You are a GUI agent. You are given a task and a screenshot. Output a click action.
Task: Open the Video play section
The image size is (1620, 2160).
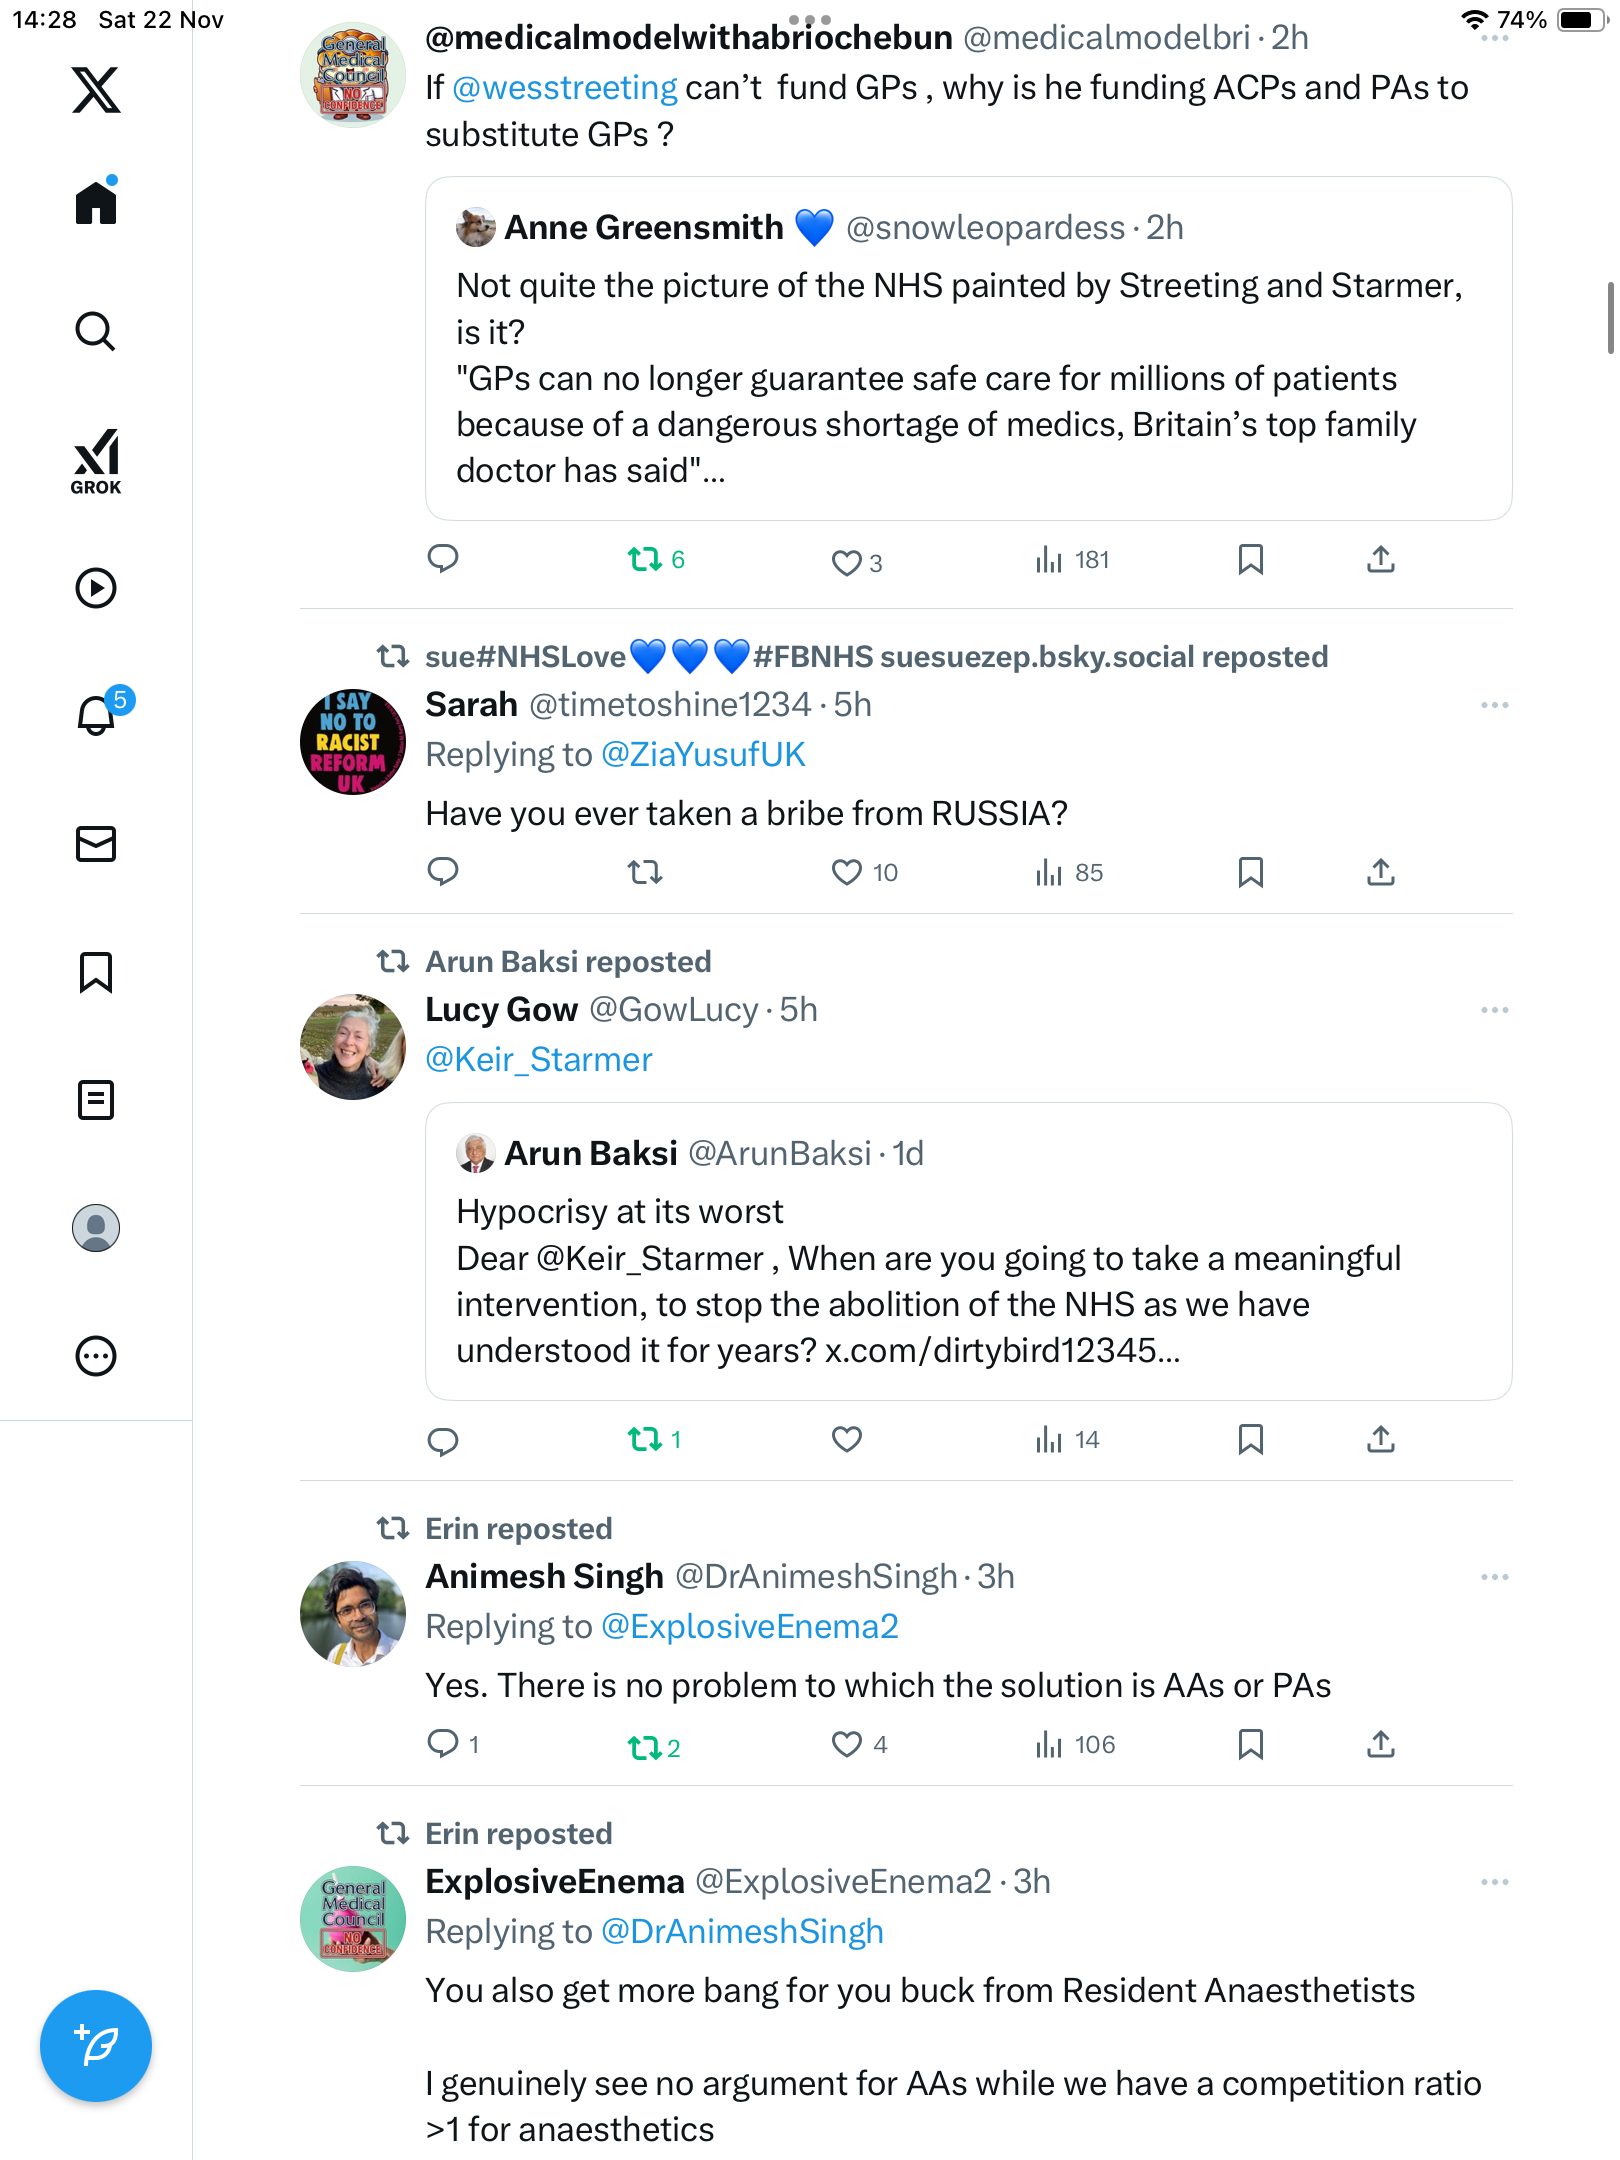tap(96, 588)
